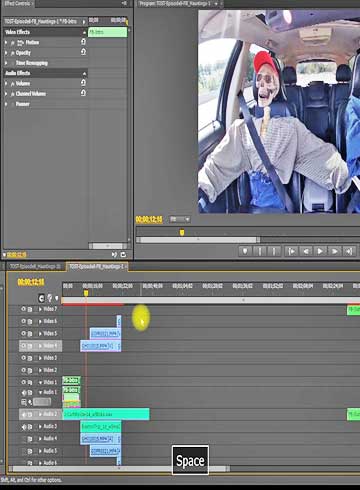Hide the Video 1 track output
Screen dimensions: 360x490
(23, 382)
